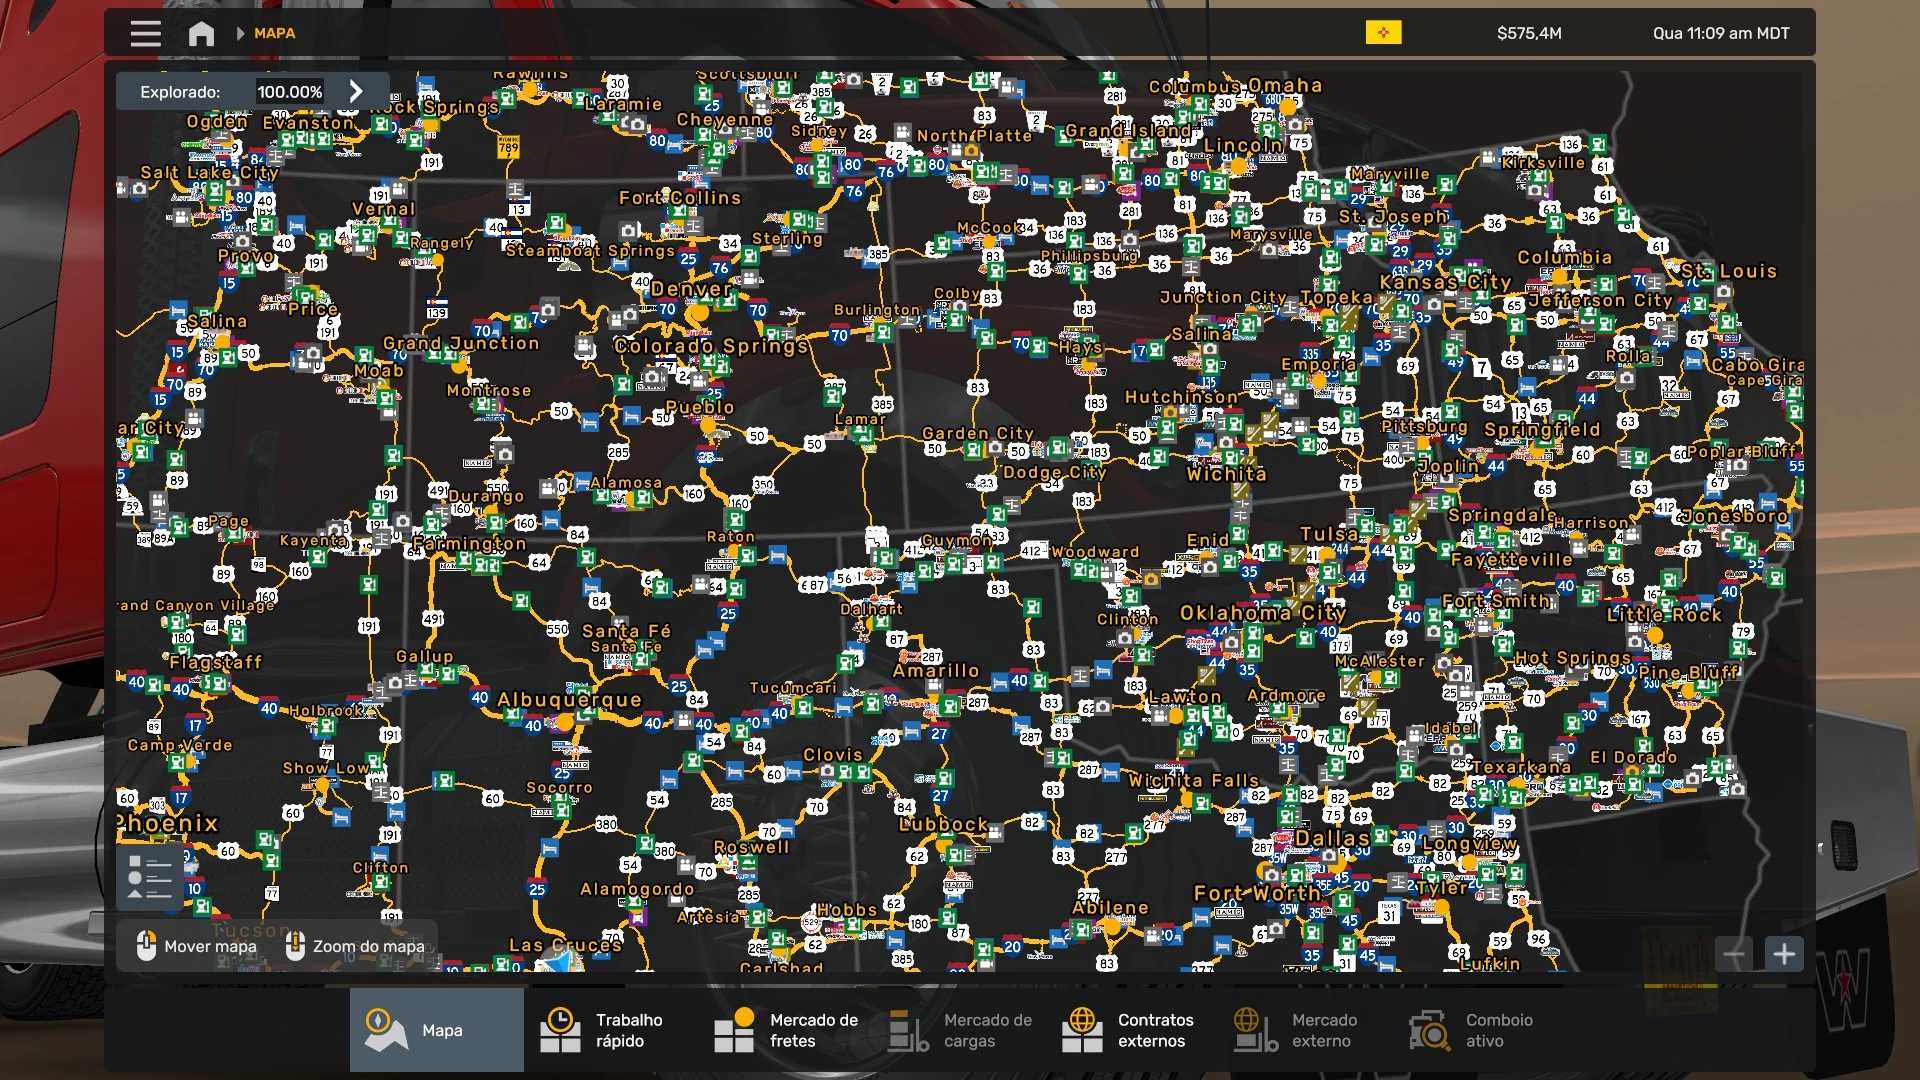Click Oklahoma City on the map
Screen dimensions: 1920x1080
click(x=1262, y=613)
